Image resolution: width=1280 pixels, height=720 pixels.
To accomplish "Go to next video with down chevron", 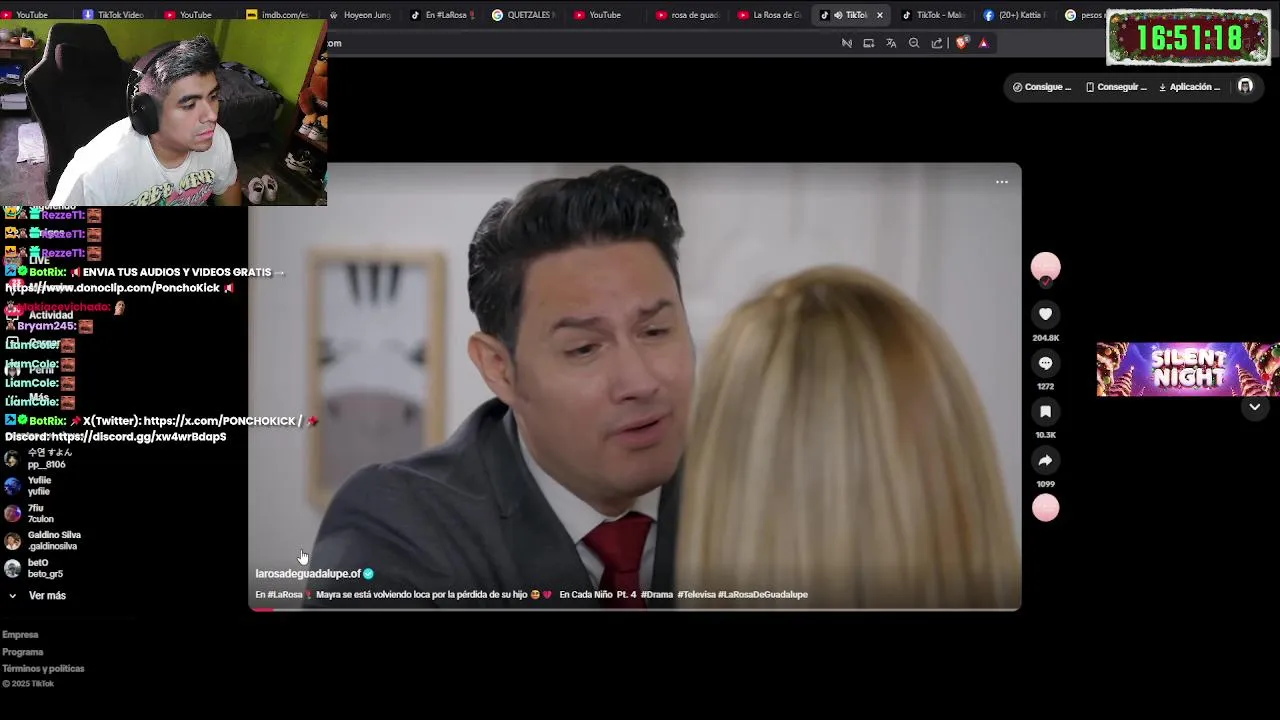I will tap(1254, 407).
